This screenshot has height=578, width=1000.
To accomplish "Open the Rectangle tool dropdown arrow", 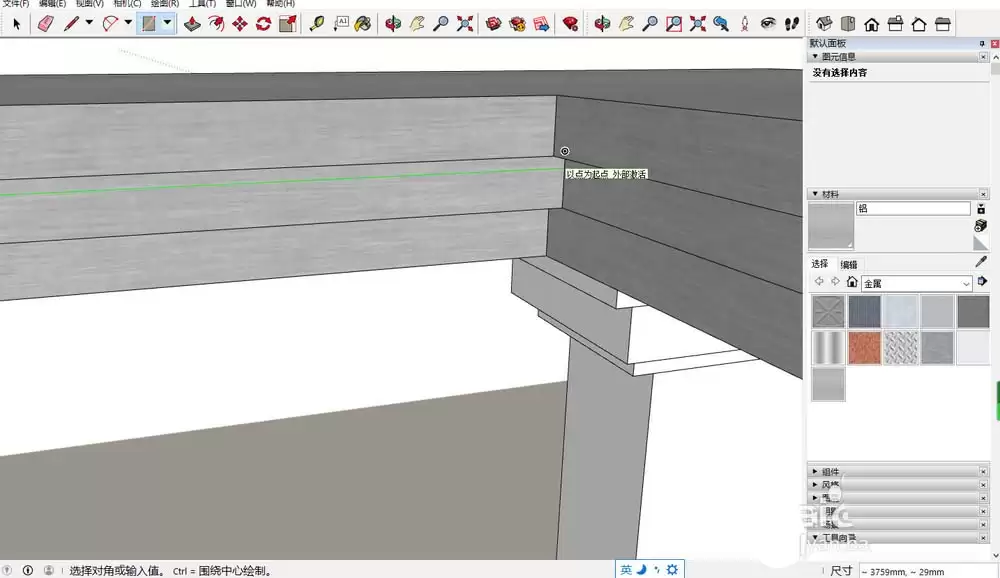I will (165, 23).
